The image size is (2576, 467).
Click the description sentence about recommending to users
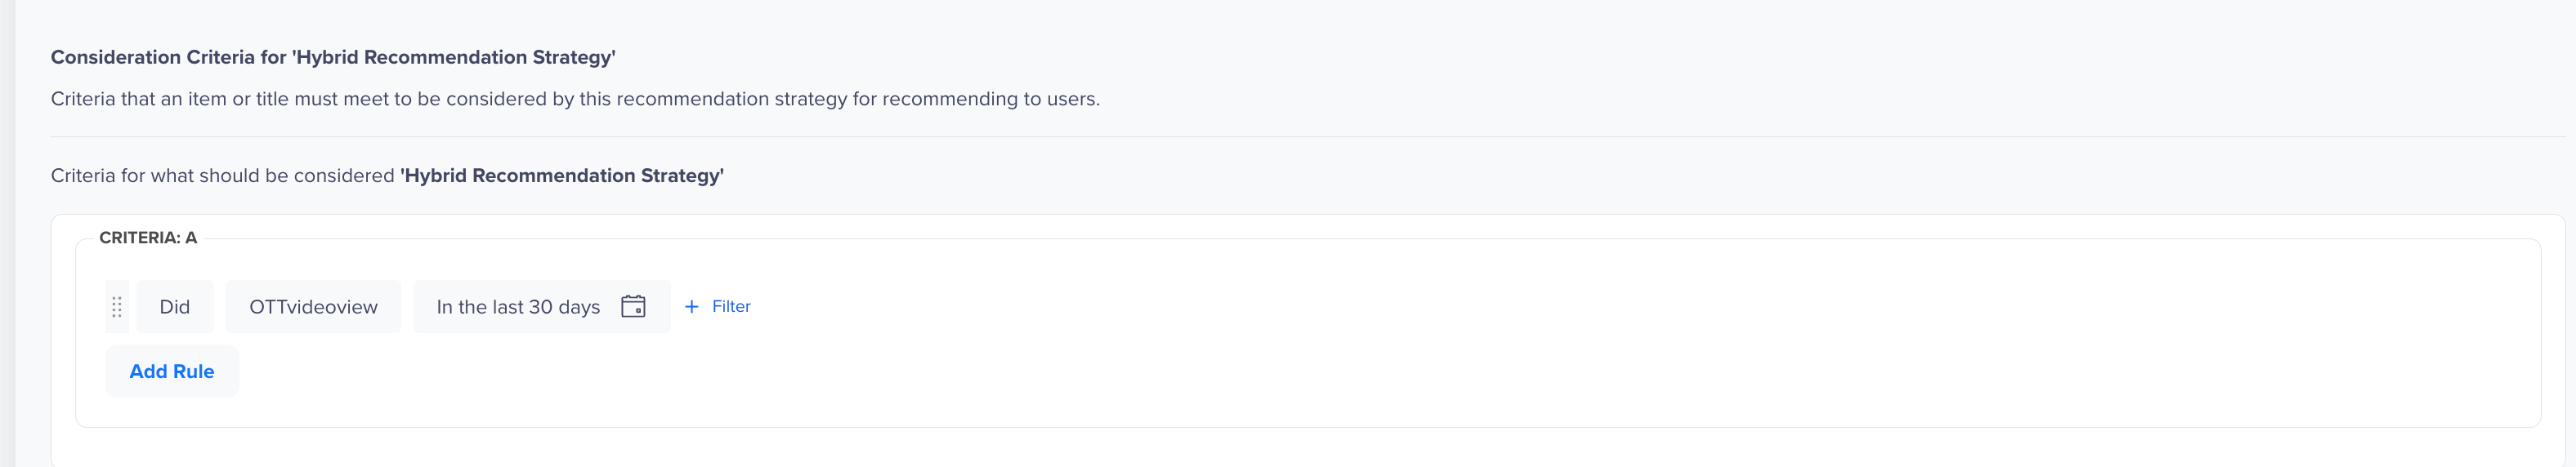[575, 99]
